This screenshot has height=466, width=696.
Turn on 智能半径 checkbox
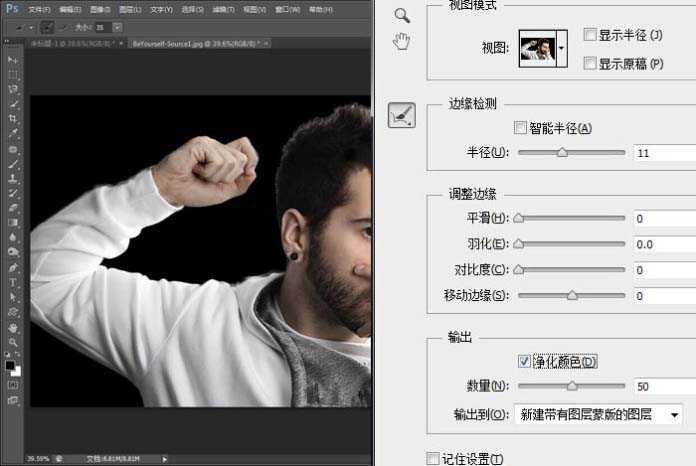click(x=520, y=128)
